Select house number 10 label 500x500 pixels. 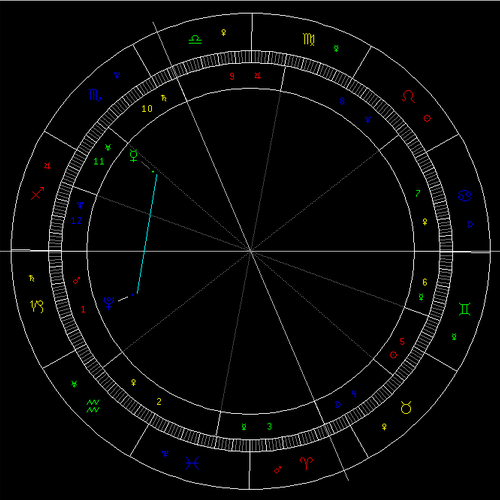pos(147,109)
